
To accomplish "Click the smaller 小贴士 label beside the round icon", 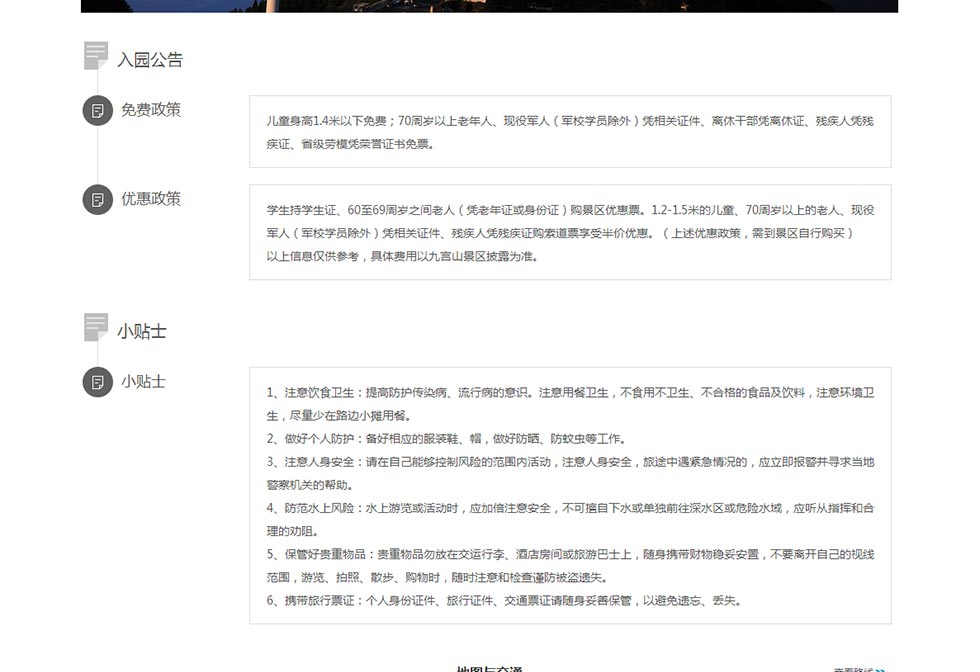I will 143,381.
